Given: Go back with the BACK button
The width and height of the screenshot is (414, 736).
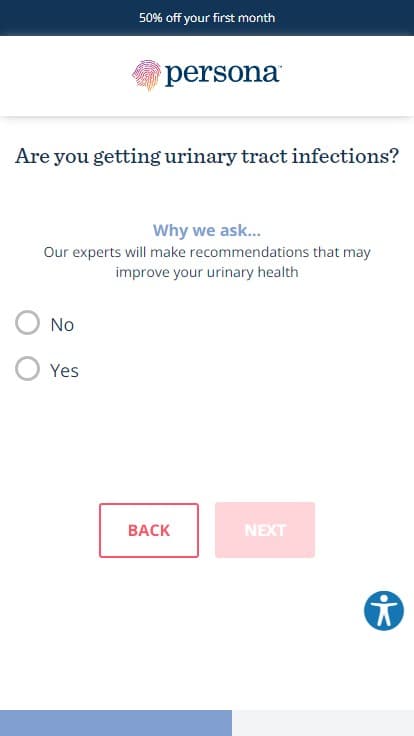Looking at the screenshot, I should [x=149, y=530].
